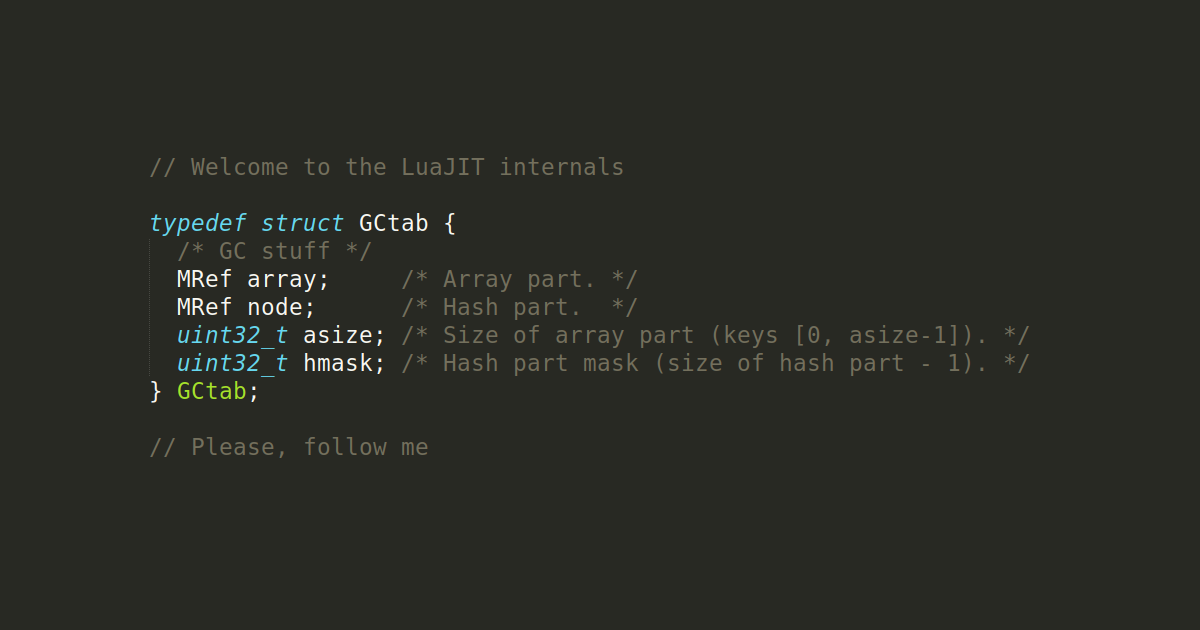Click MRef type on the array line
Image resolution: width=1200 pixels, height=630 pixels.
205,279
